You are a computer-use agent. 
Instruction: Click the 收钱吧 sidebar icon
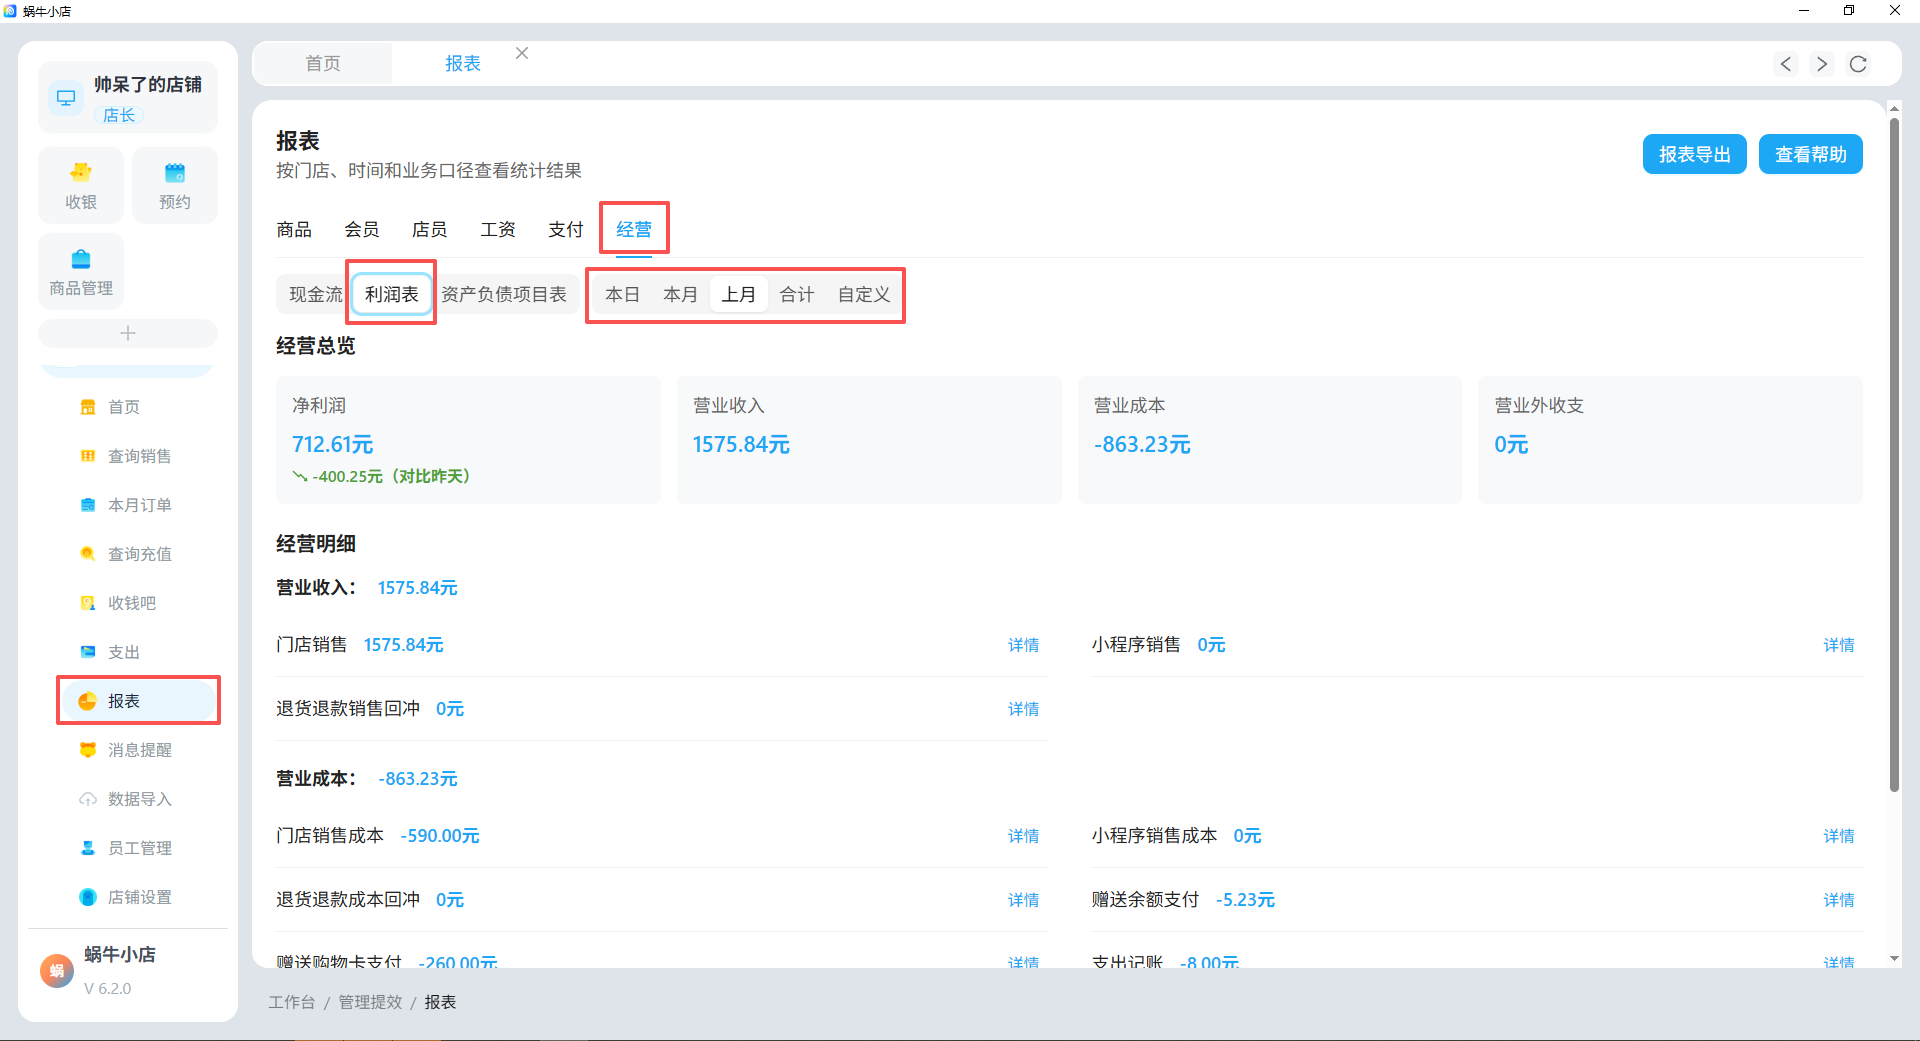[88, 603]
